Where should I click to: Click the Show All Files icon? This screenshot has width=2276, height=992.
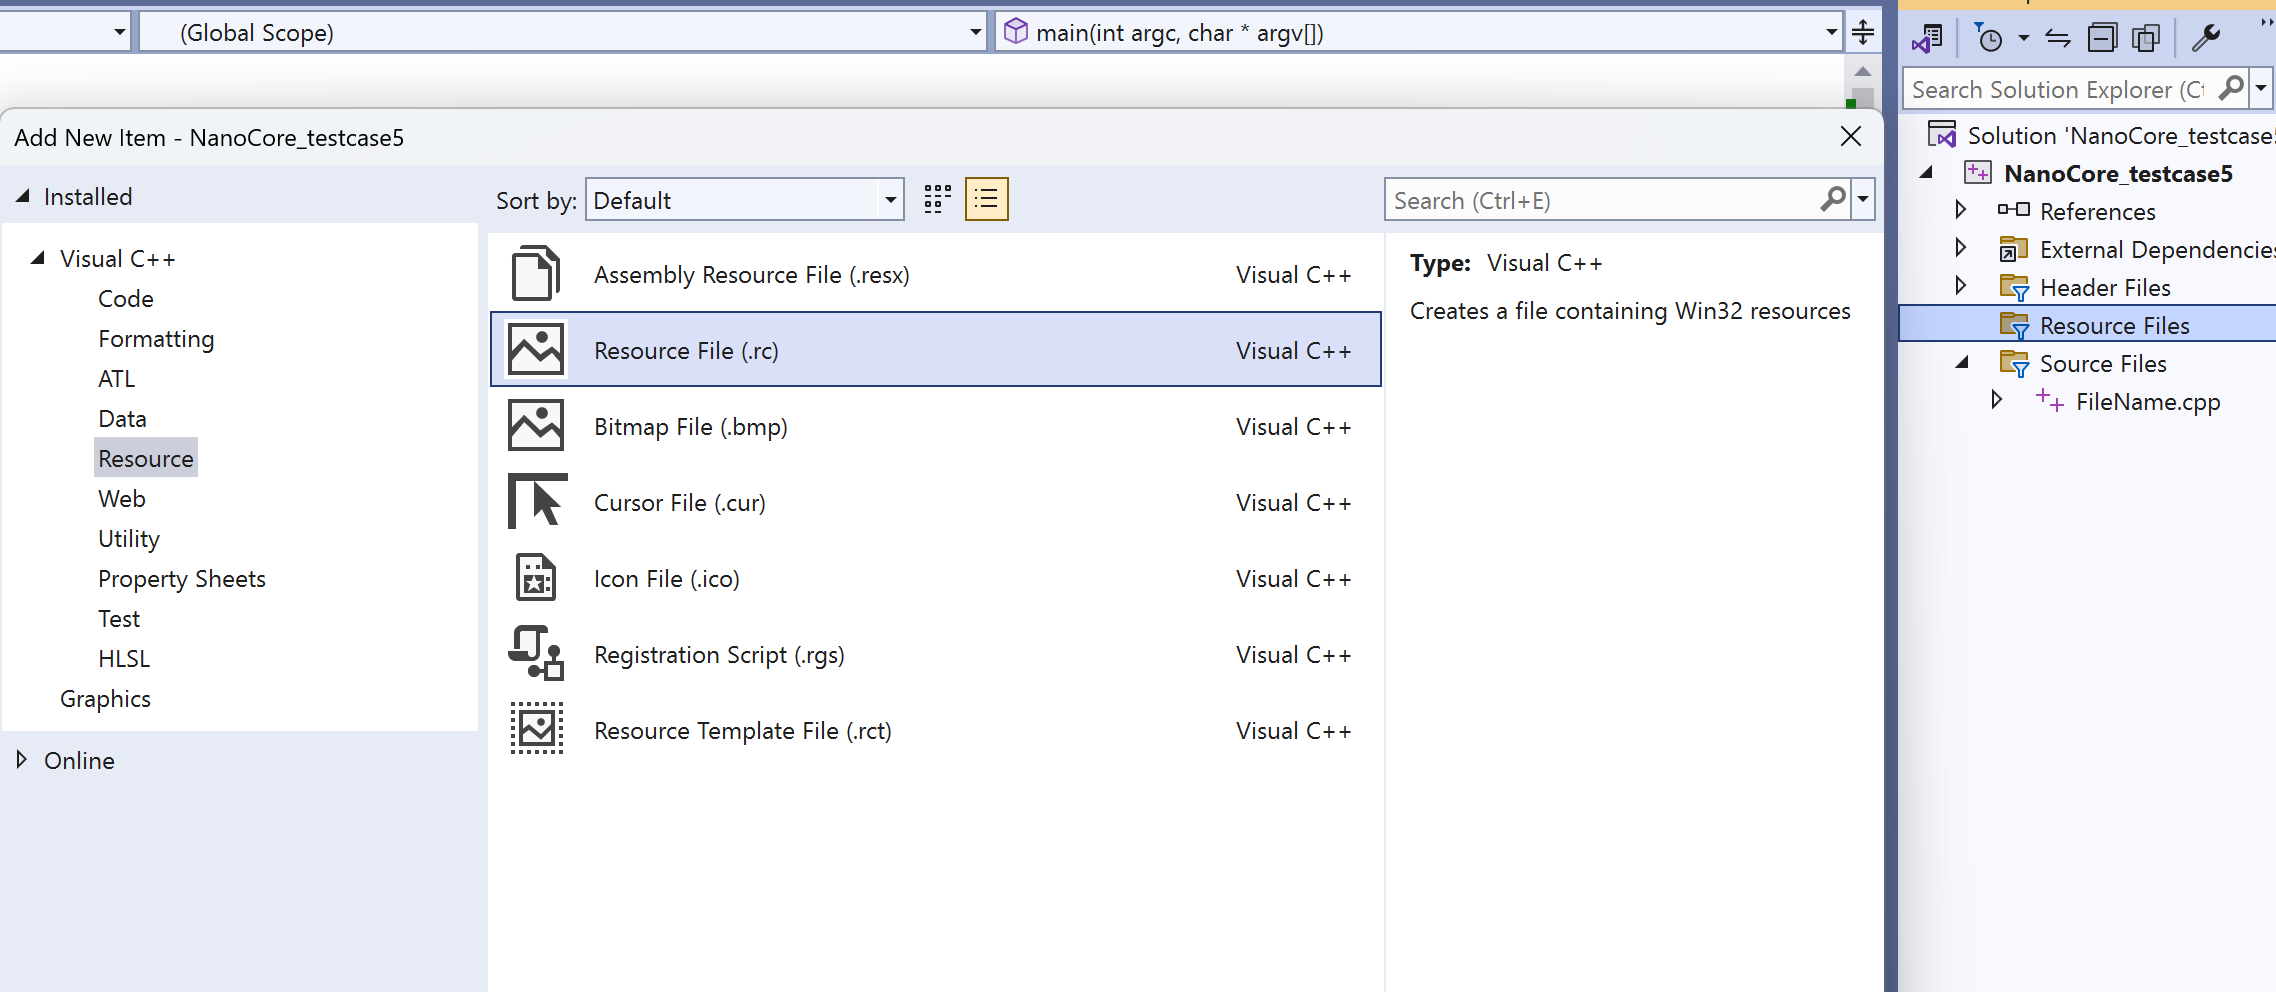[x=2146, y=38]
